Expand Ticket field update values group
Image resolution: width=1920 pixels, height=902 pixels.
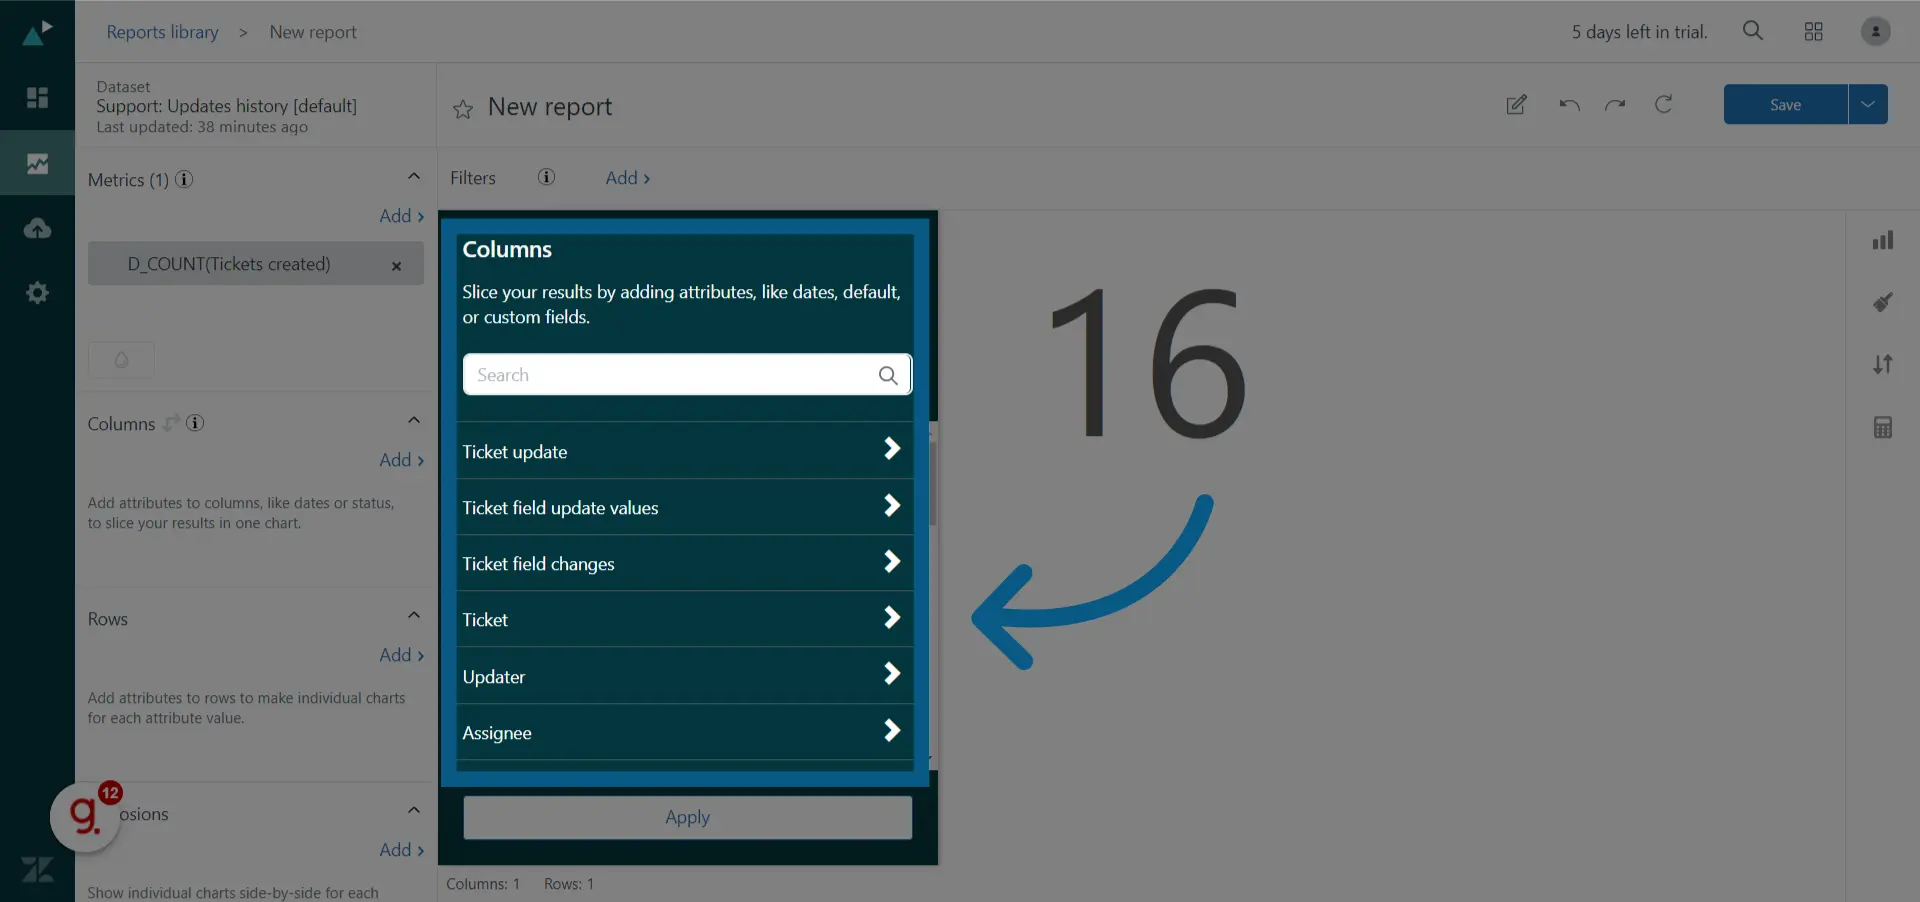pos(685,507)
